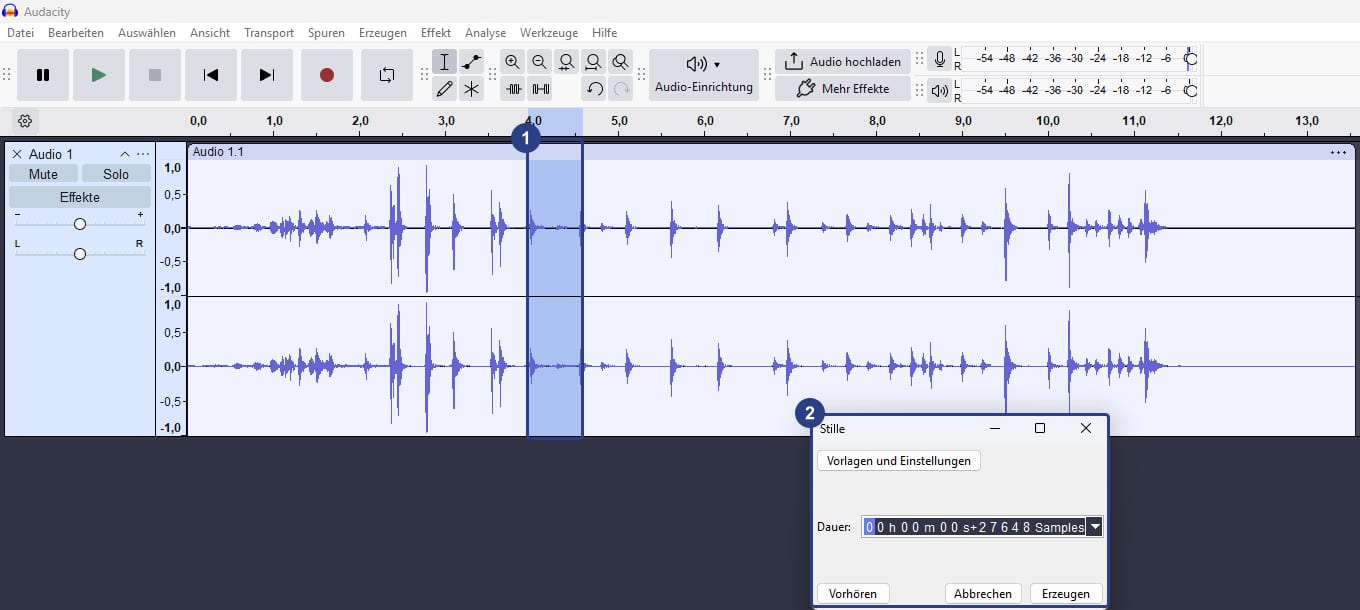
Task: Fit project to width zoom icon
Action: tap(594, 62)
